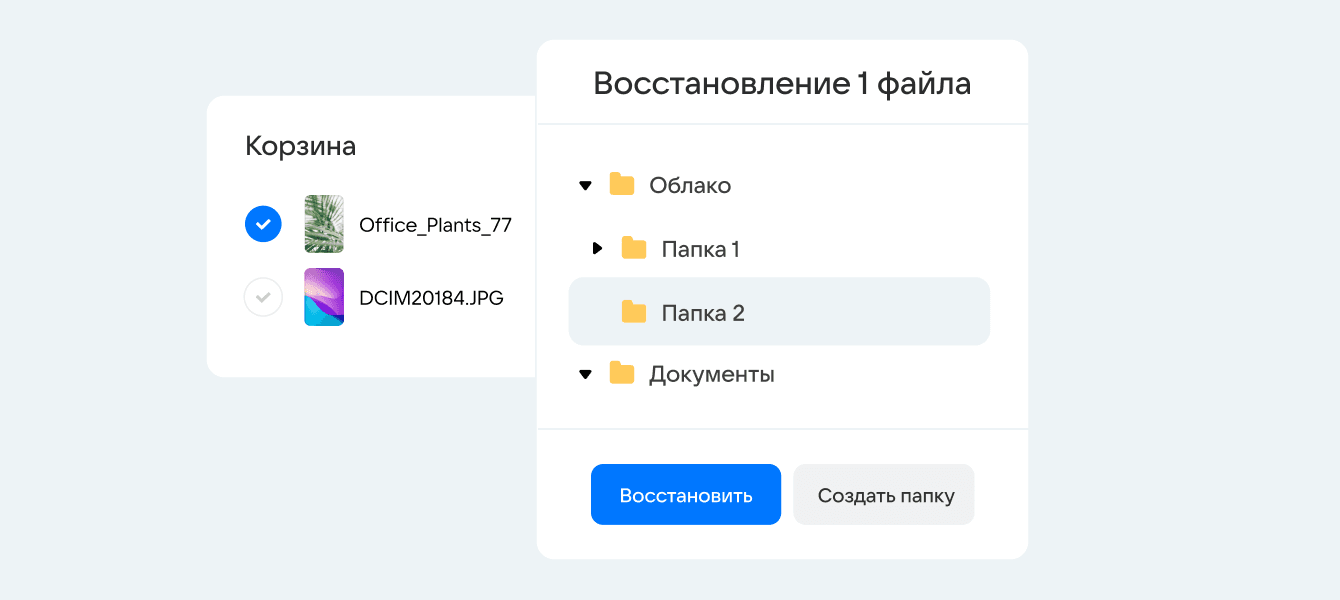This screenshot has height=600, width=1340.
Task: Click the Корзина heading
Action: [300, 146]
